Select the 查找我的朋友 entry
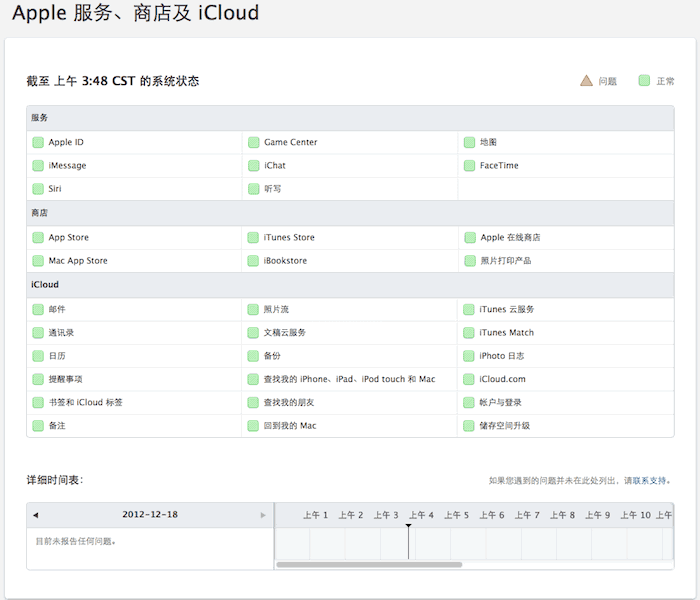 coord(288,403)
